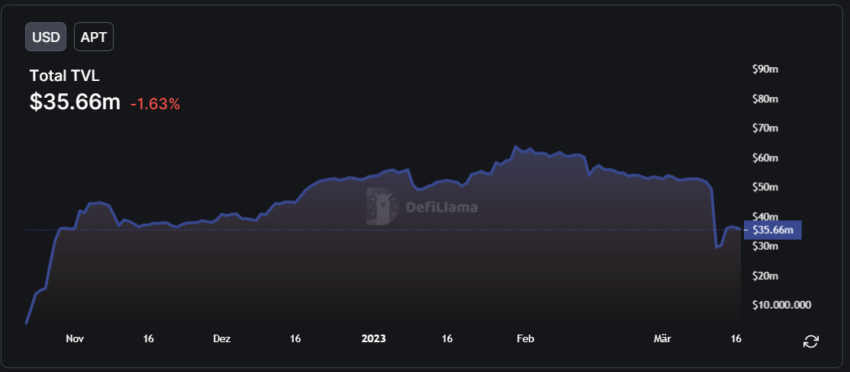
Task: Click the $90m y-axis label
Action: tap(765, 69)
